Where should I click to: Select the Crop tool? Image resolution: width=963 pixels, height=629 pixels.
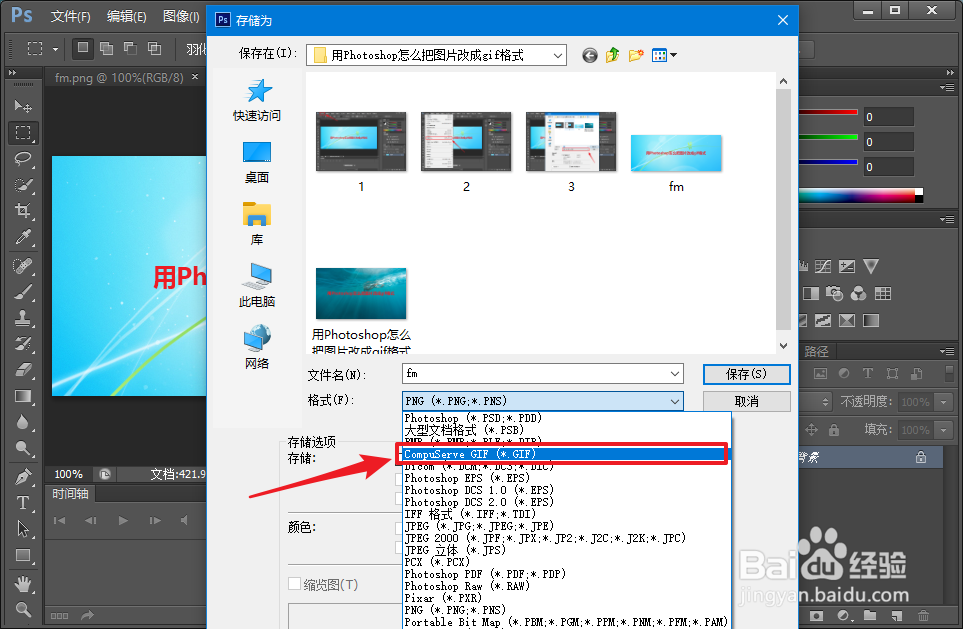(x=23, y=210)
